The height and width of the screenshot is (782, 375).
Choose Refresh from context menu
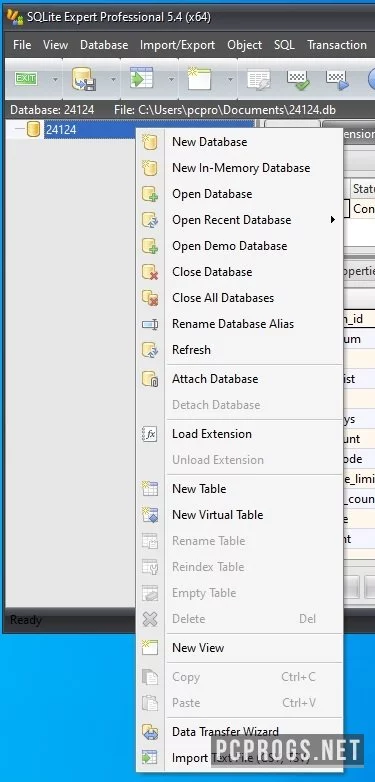pyautogui.click(x=239, y=350)
